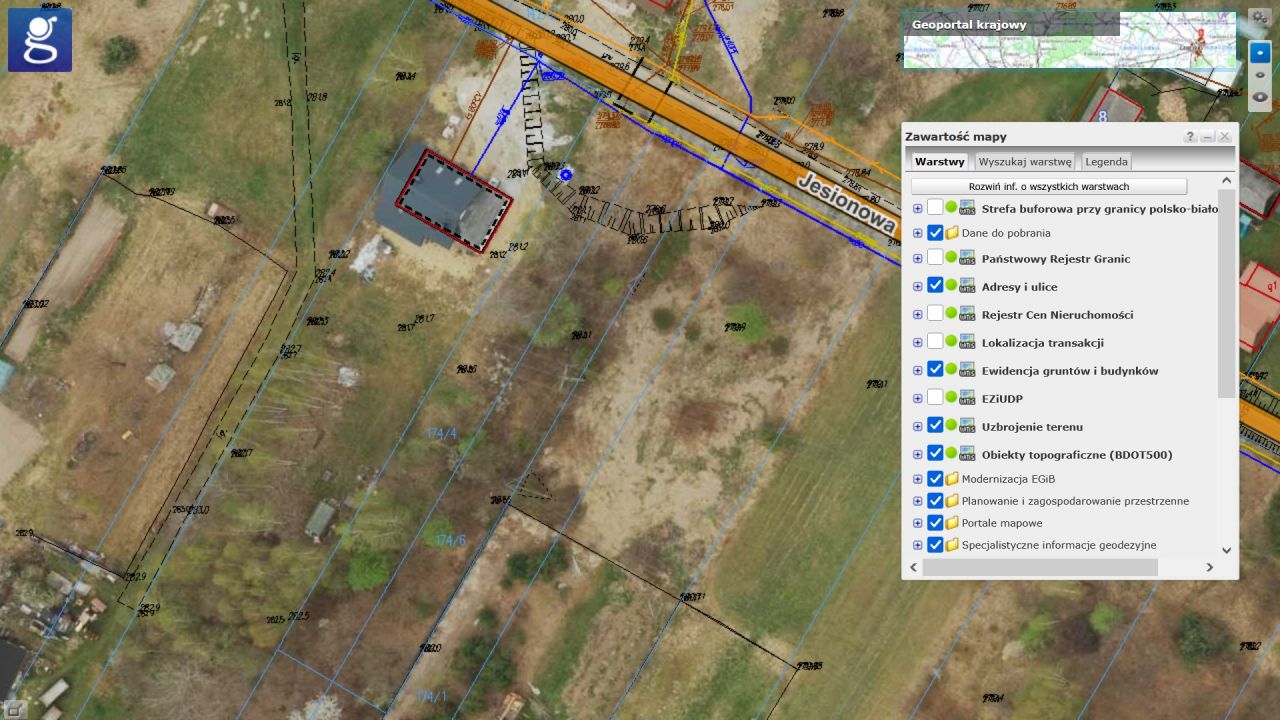Click the WMS icon beside Lokalizacja transakcji
Viewport: 1280px width, 720px height.
[967, 342]
